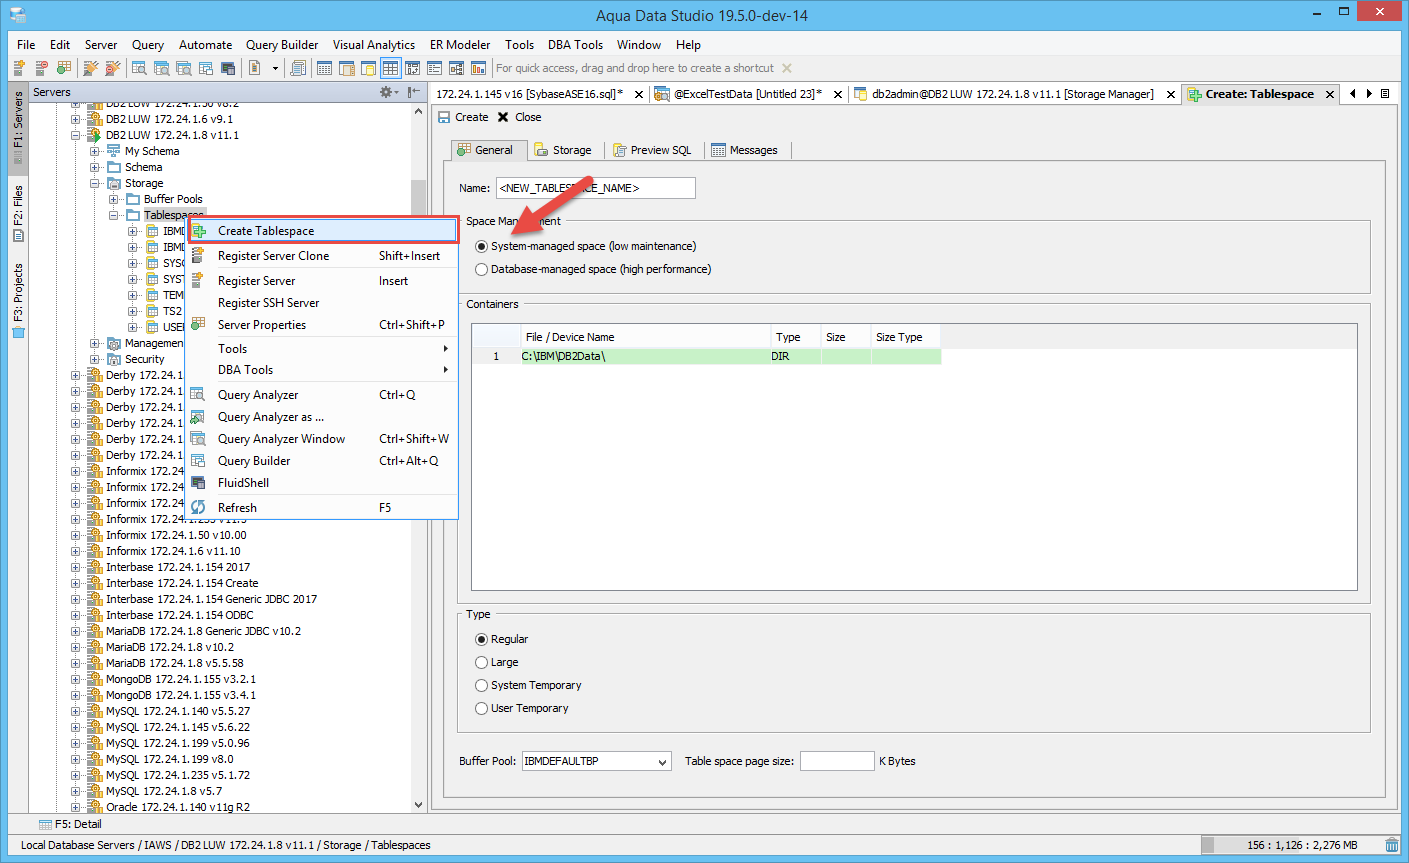Click the Oracle 172.24.1.140 v11g R2 server icon
The image size is (1409, 863).
[95, 807]
